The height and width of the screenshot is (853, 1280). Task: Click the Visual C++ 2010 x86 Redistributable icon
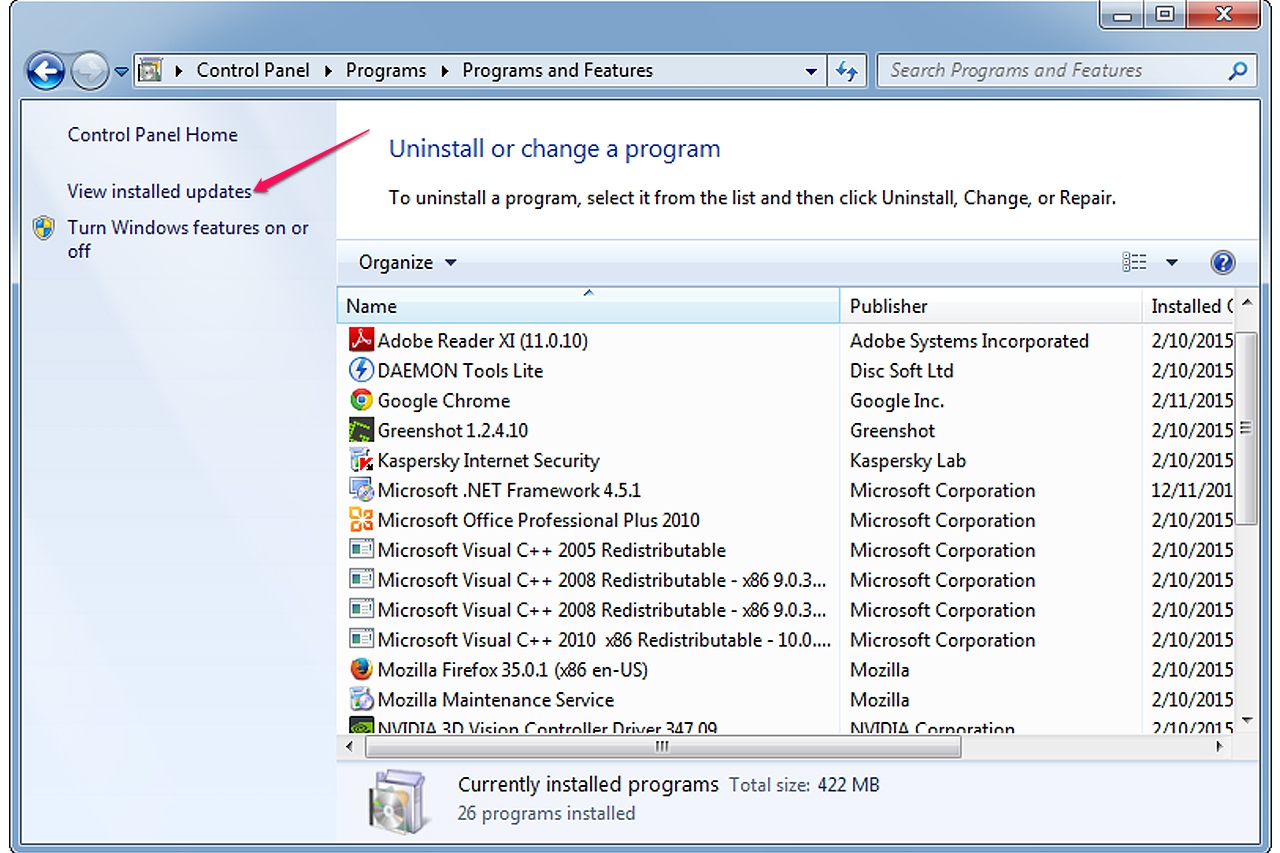[x=361, y=640]
